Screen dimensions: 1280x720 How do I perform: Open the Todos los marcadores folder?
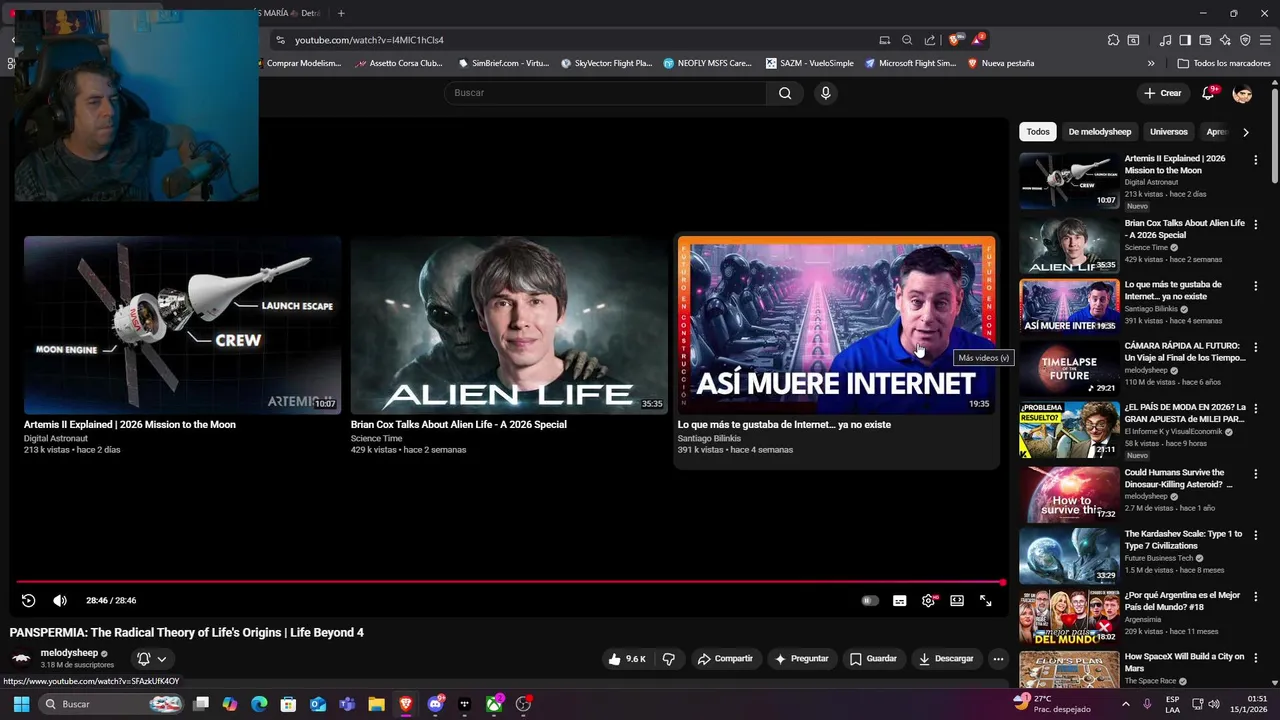(x=1224, y=63)
